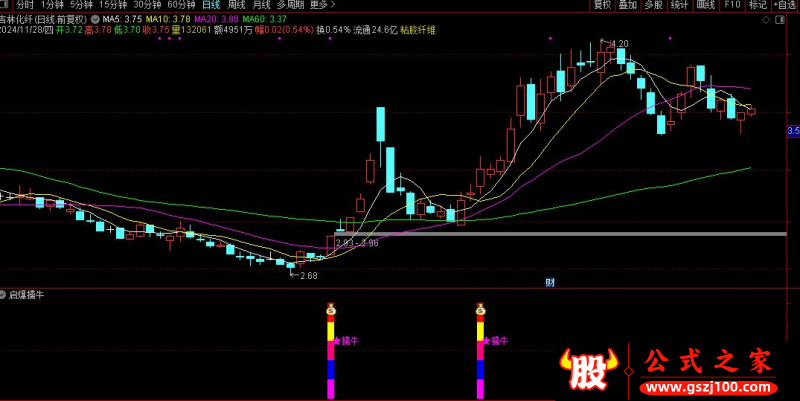
Task: Click the 4.20 high price annotation
Action: (619, 44)
